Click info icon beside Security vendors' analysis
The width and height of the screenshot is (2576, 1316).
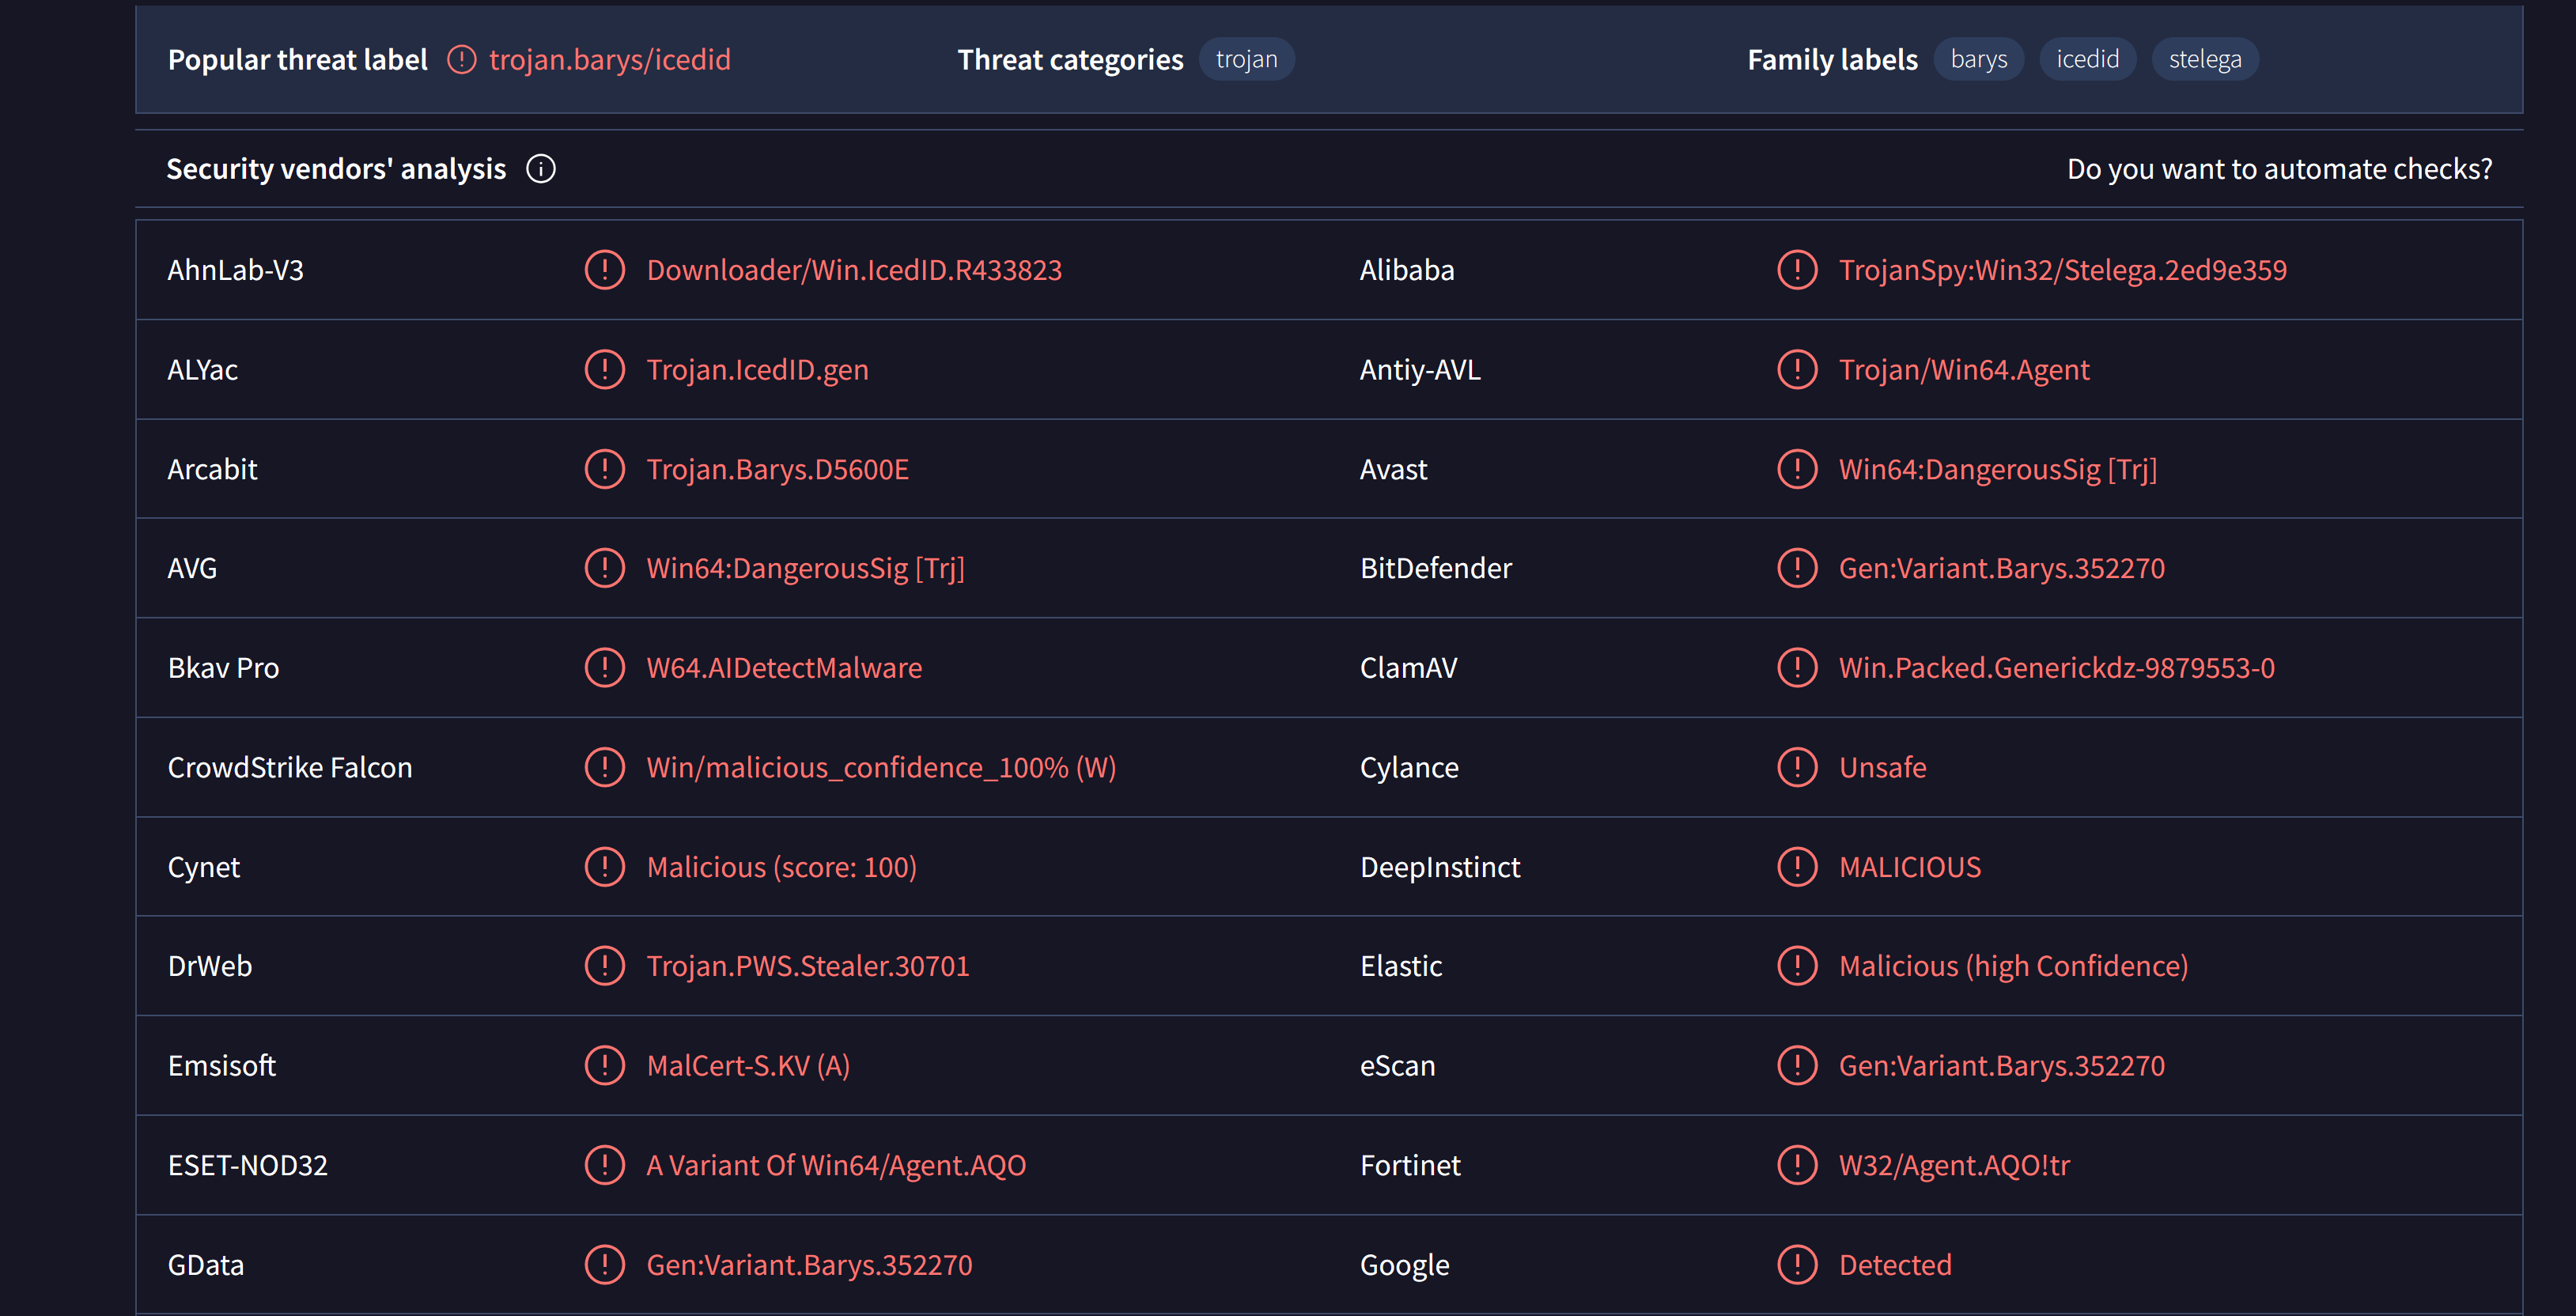coord(541,169)
